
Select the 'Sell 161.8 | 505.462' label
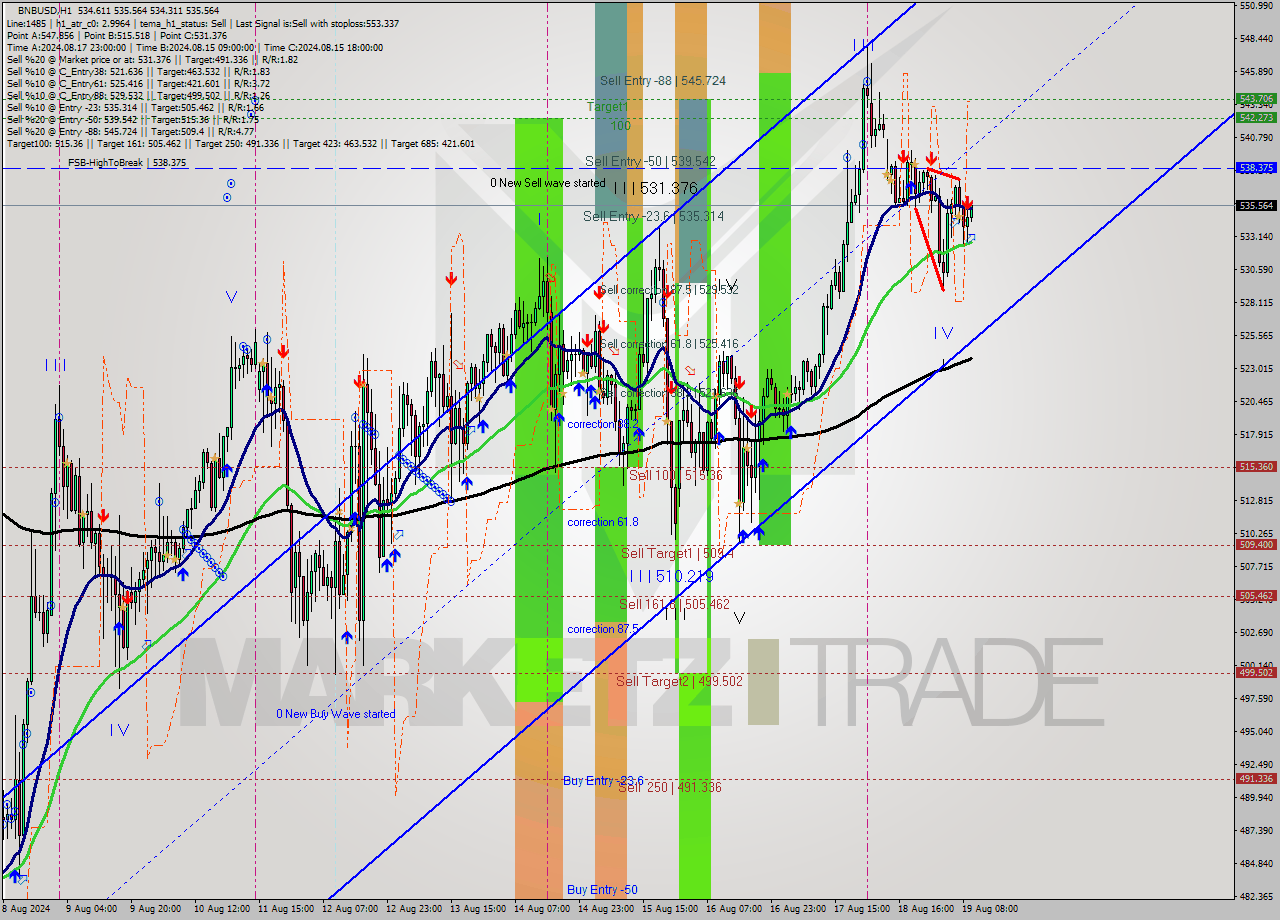click(674, 604)
